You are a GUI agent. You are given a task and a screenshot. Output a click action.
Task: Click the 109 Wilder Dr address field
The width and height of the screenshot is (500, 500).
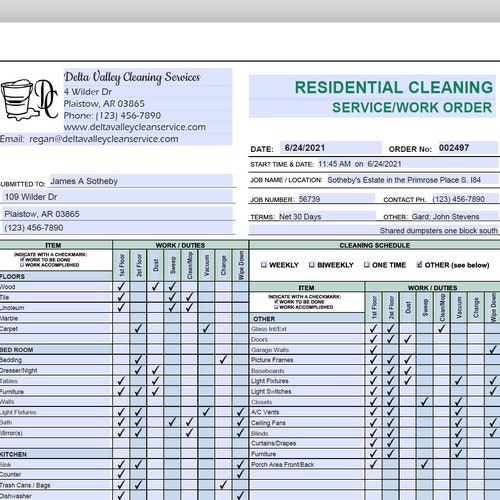(x=117, y=197)
